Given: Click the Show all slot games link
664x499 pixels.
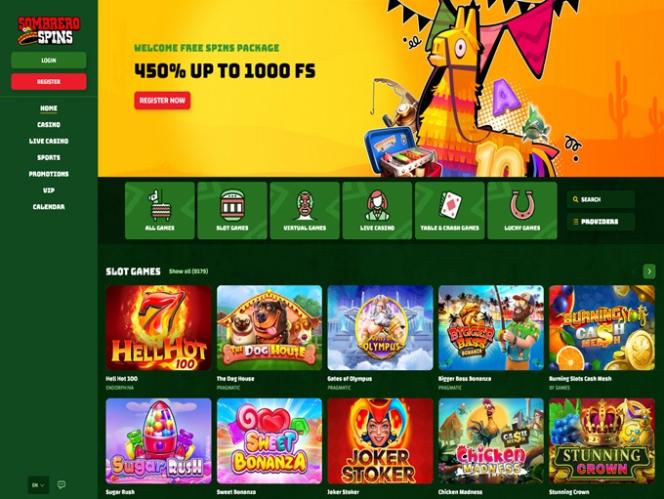Looking at the screenshot, I should coord(188,271).
